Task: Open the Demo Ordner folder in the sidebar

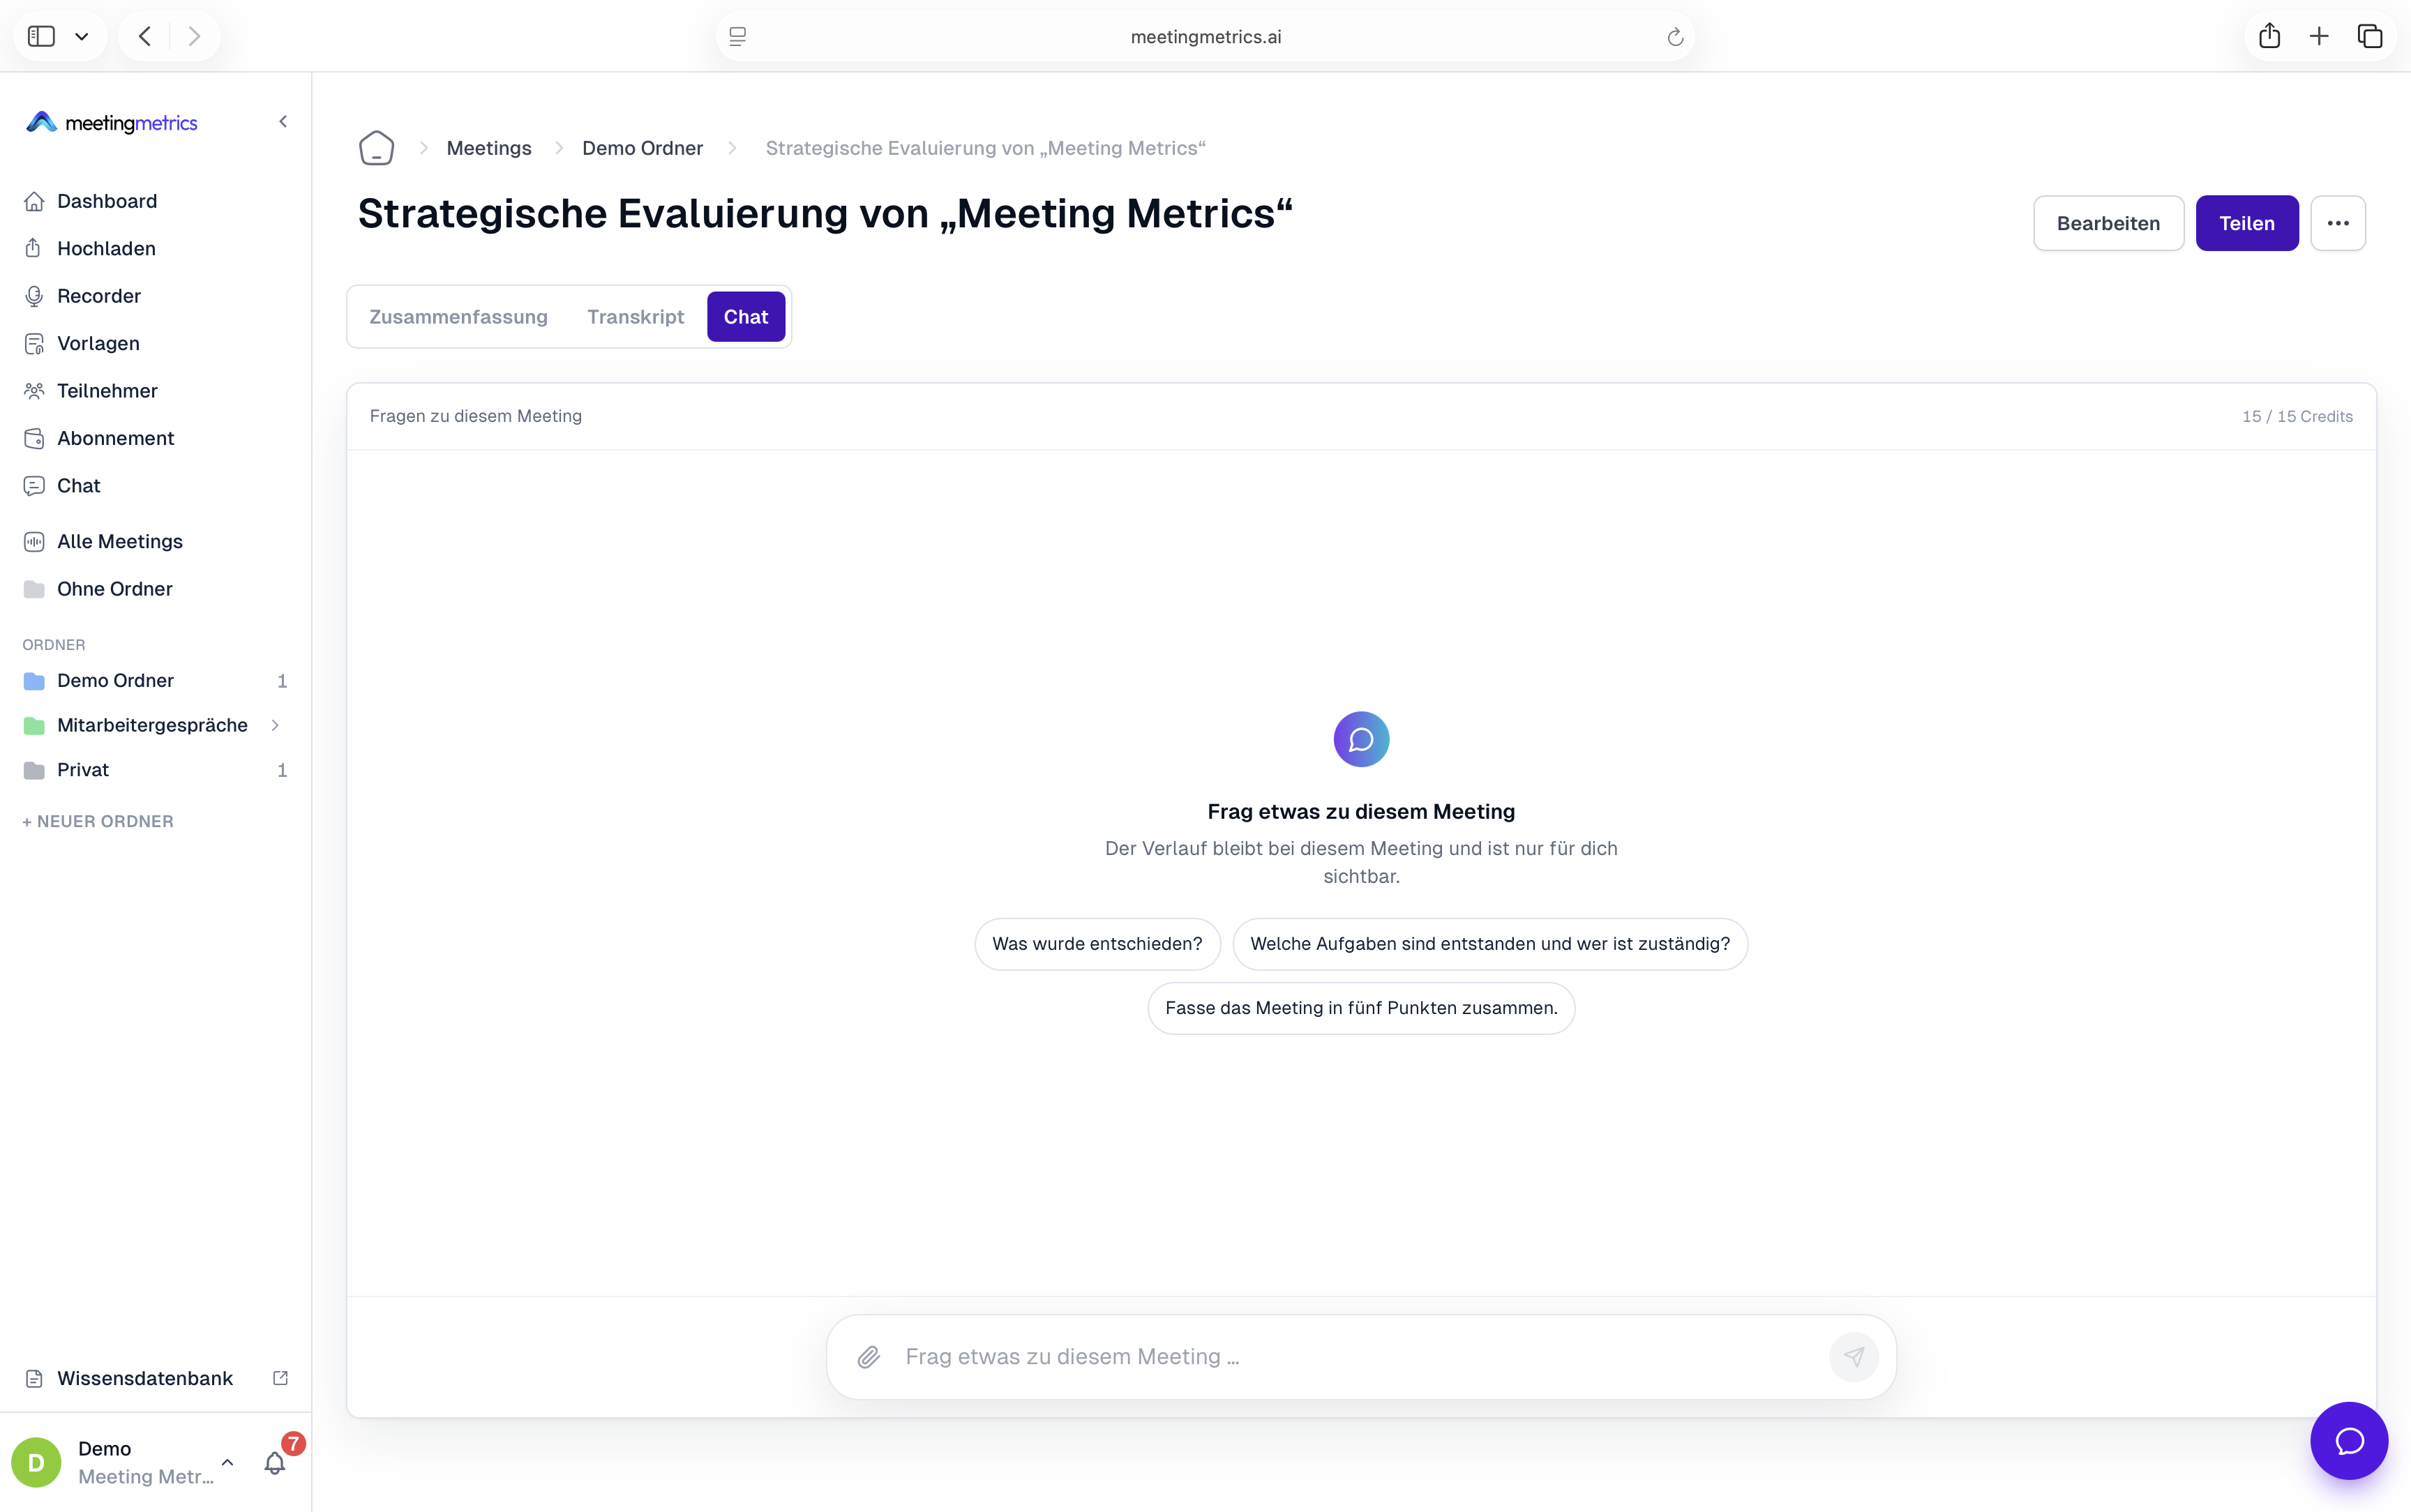Action: coord(155,681)
